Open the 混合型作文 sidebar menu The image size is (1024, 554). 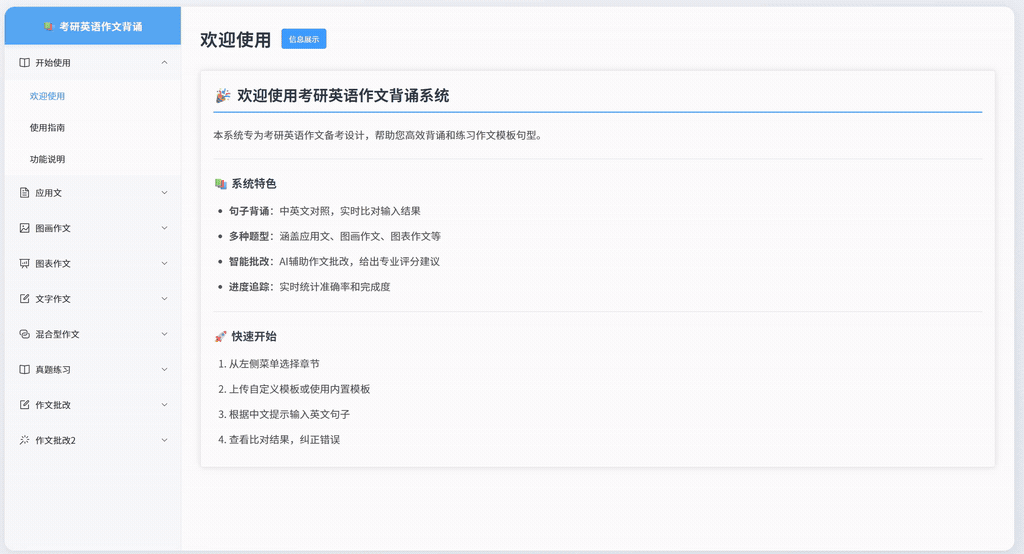coord(93,334)
